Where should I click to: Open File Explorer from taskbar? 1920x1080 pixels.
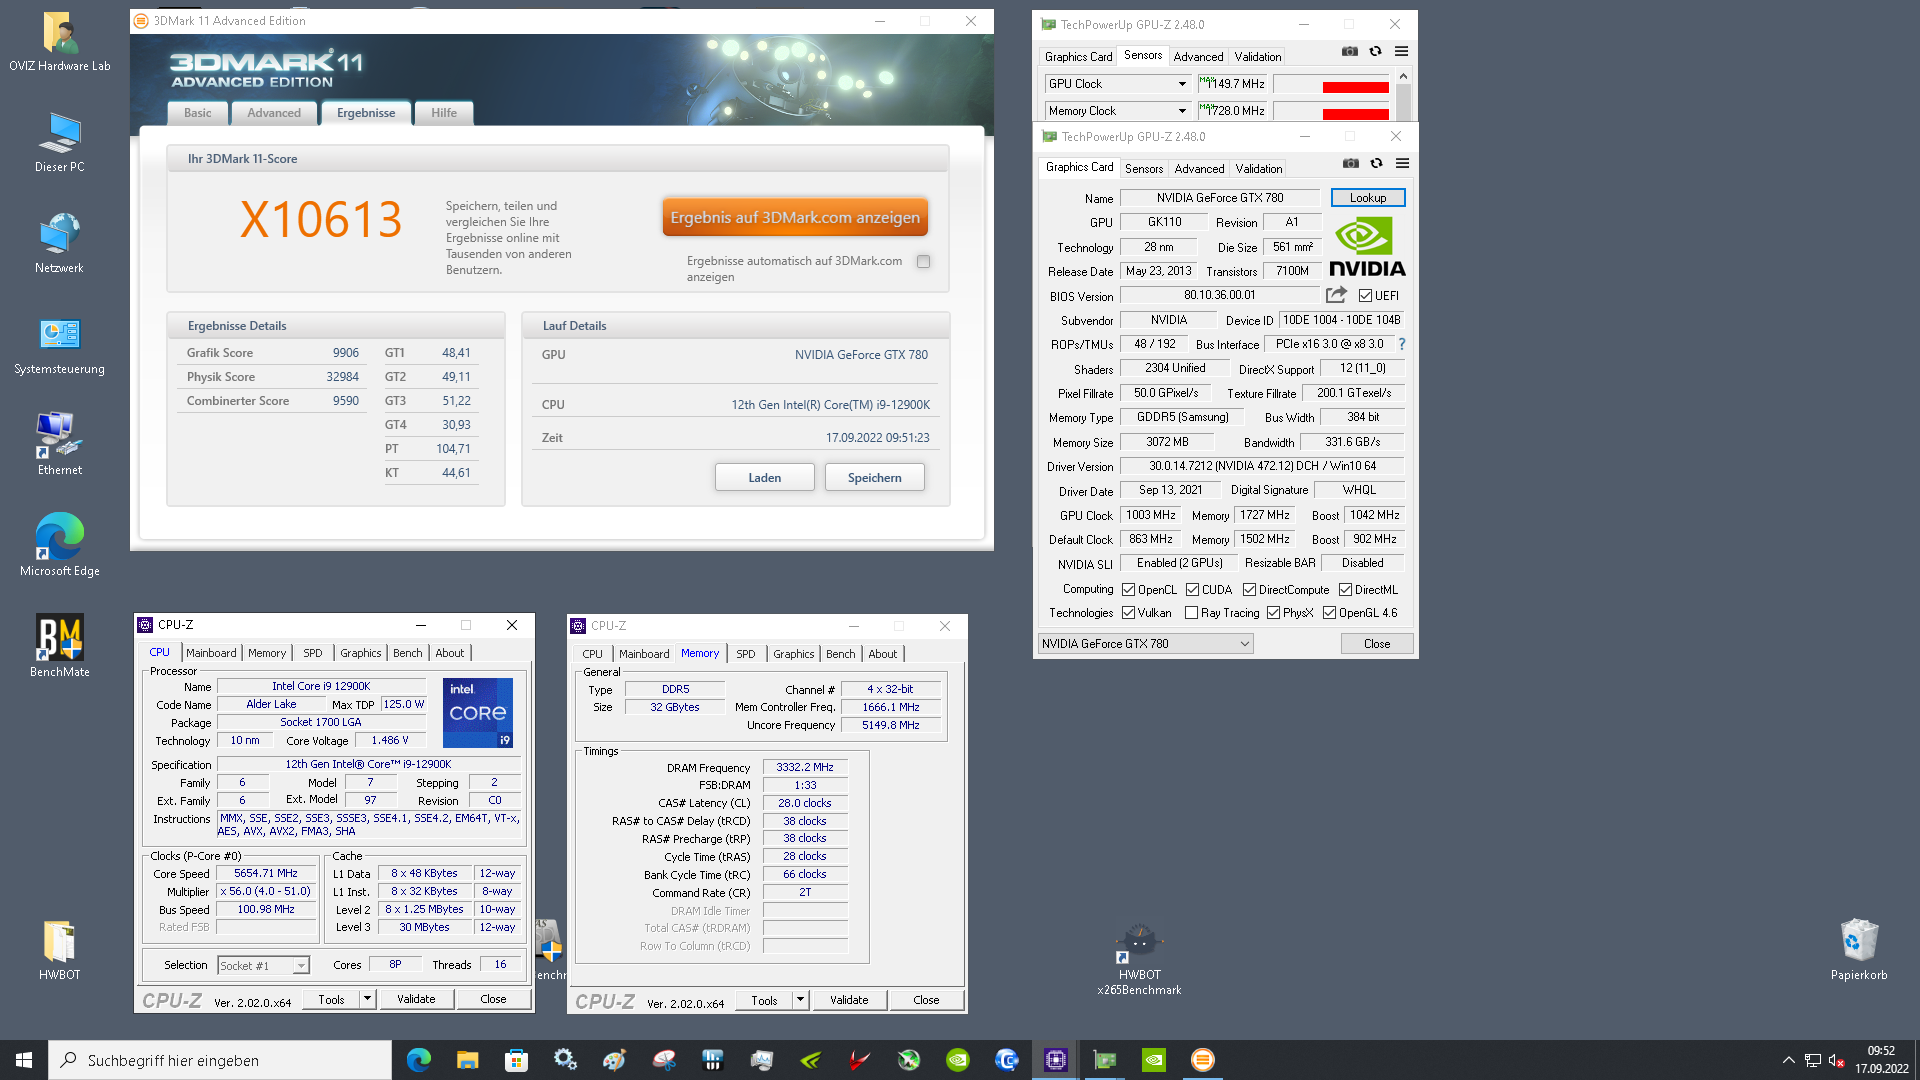[x=467, y=1060]
